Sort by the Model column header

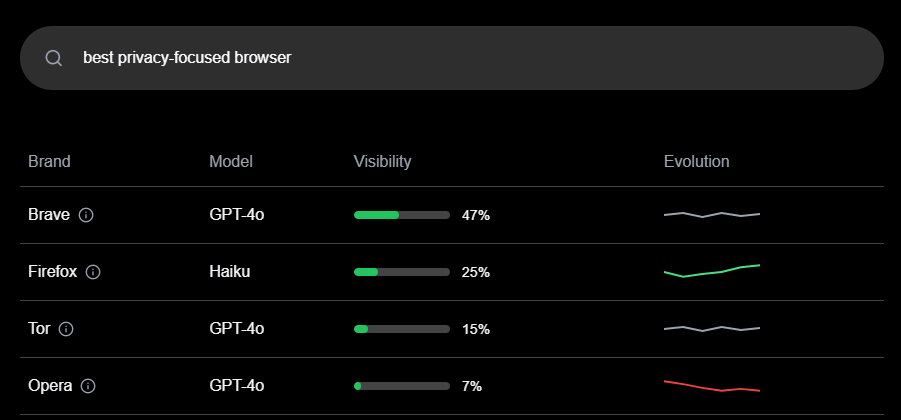(x=231, y=161)
